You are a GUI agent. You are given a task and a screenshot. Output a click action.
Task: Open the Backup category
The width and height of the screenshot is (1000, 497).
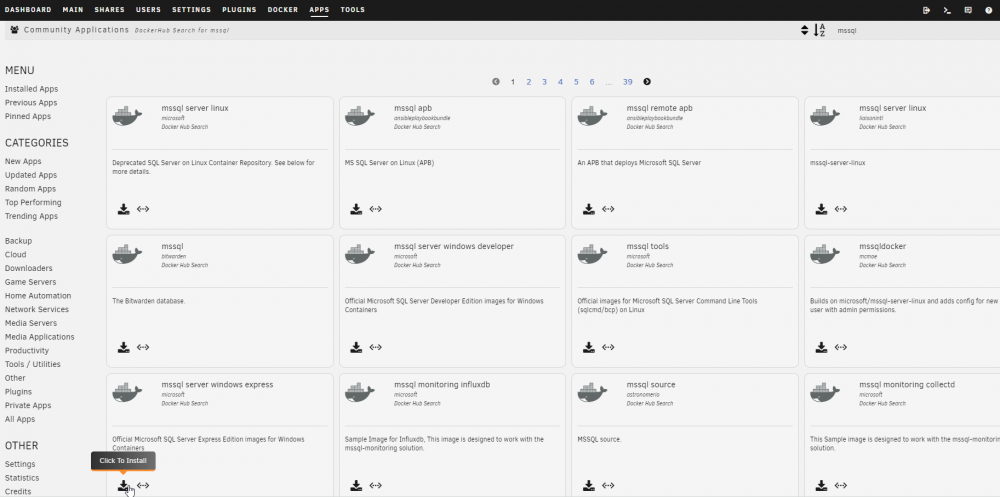click(x=18, y=241)
